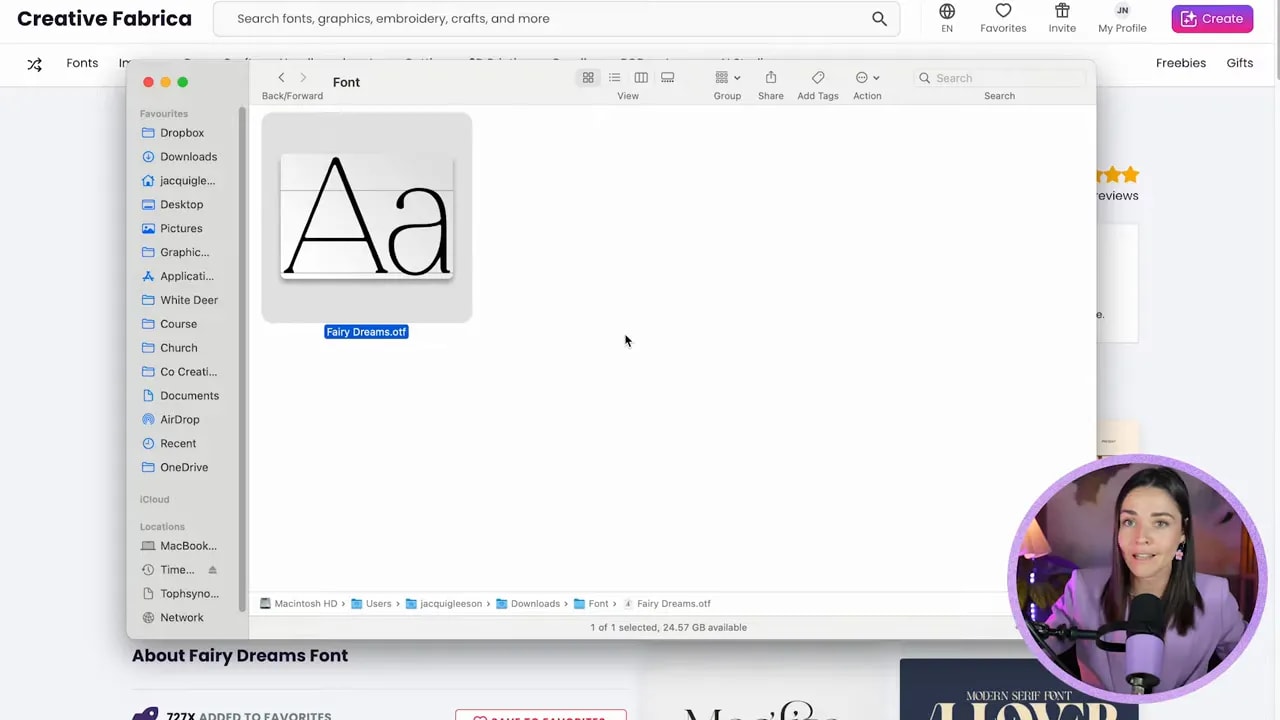The width and height of the screenshot is (1280, 720).
Task: Open Downloads in the path bar
Action: coord(535,603)
